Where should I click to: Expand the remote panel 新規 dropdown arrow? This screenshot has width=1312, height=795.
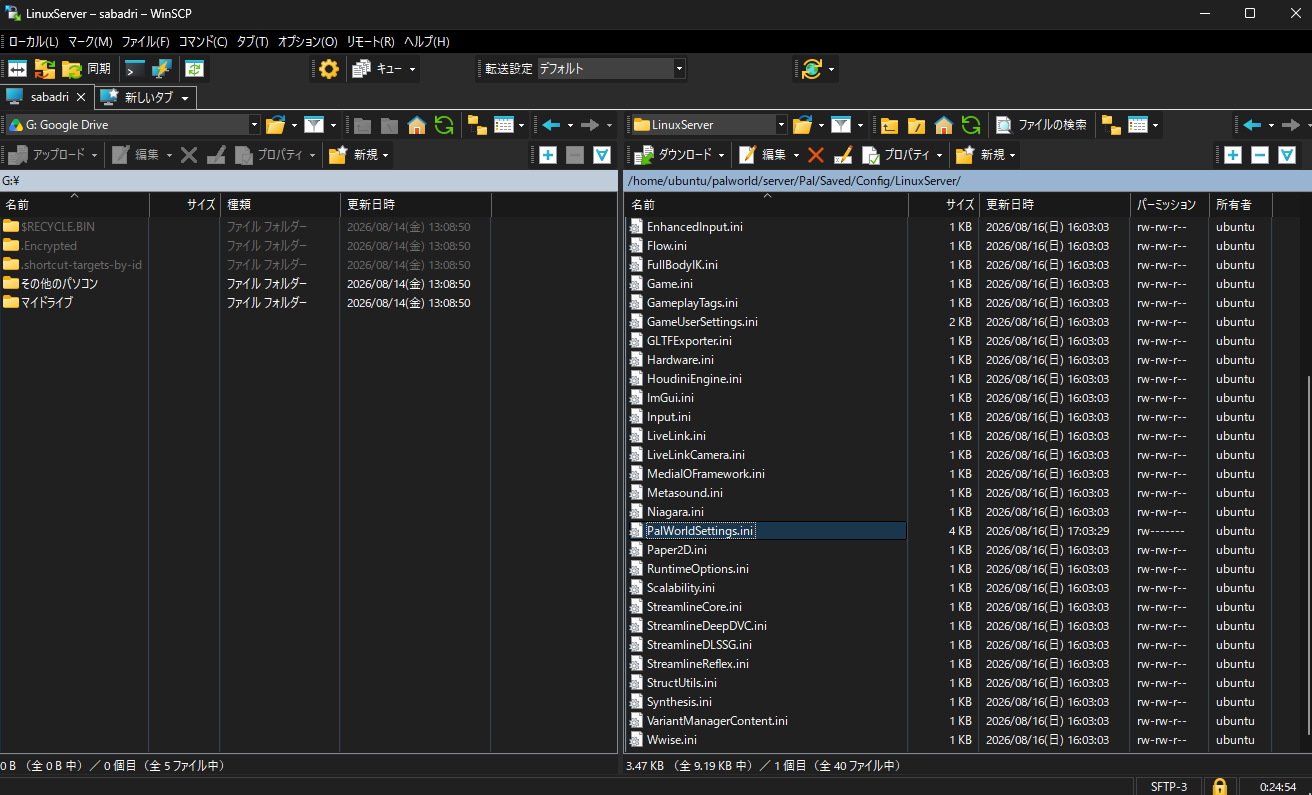[1012, 155]
